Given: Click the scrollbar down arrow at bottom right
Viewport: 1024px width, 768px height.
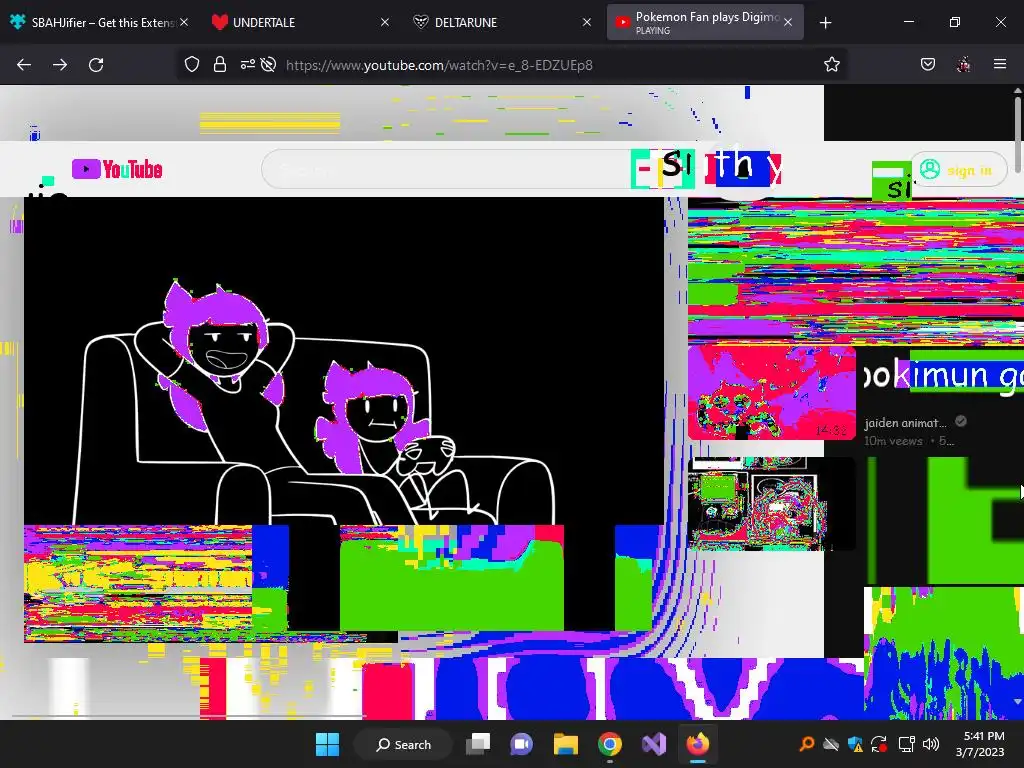Looking at the screenshot, I should [x=1017, y=703].
